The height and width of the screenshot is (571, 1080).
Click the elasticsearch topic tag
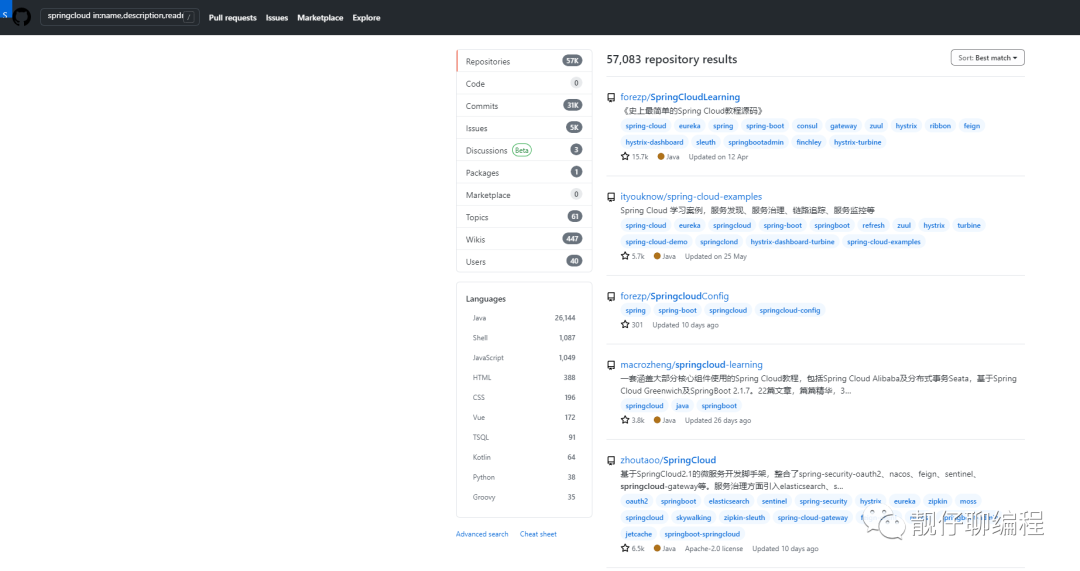728,501
